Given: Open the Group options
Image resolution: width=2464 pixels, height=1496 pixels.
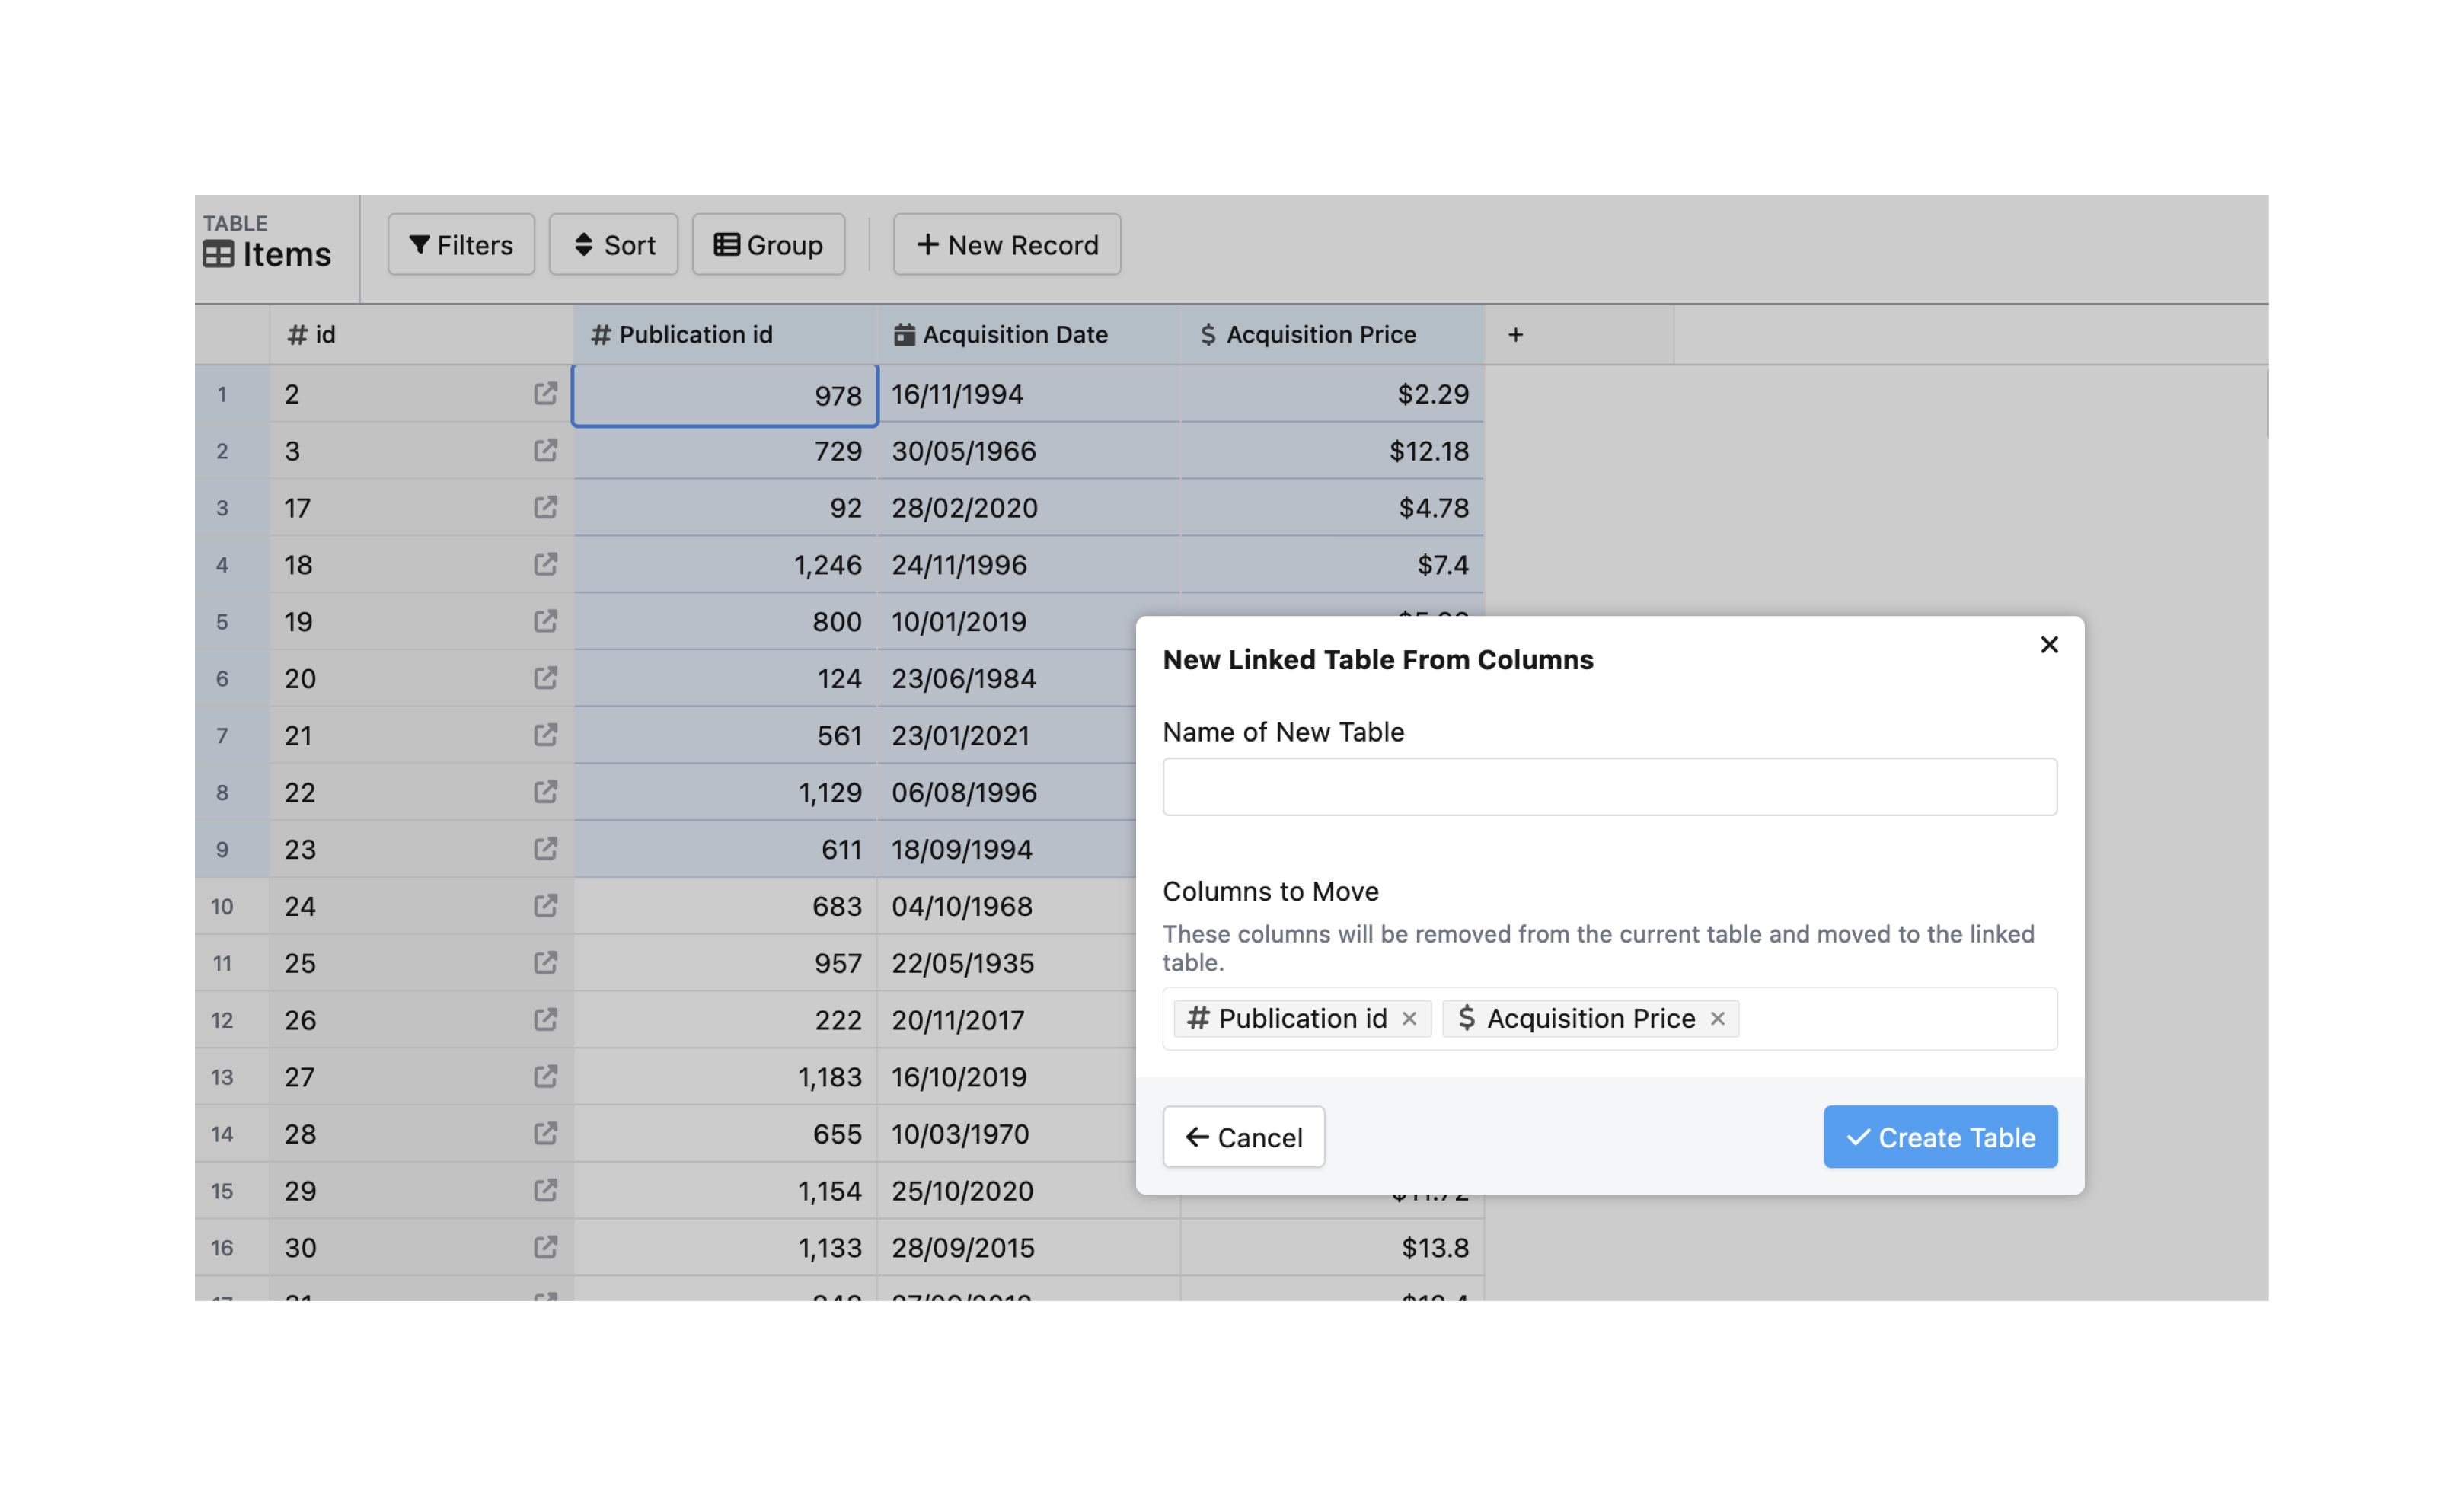Looking at the screenshot, I should pos(768,245).
